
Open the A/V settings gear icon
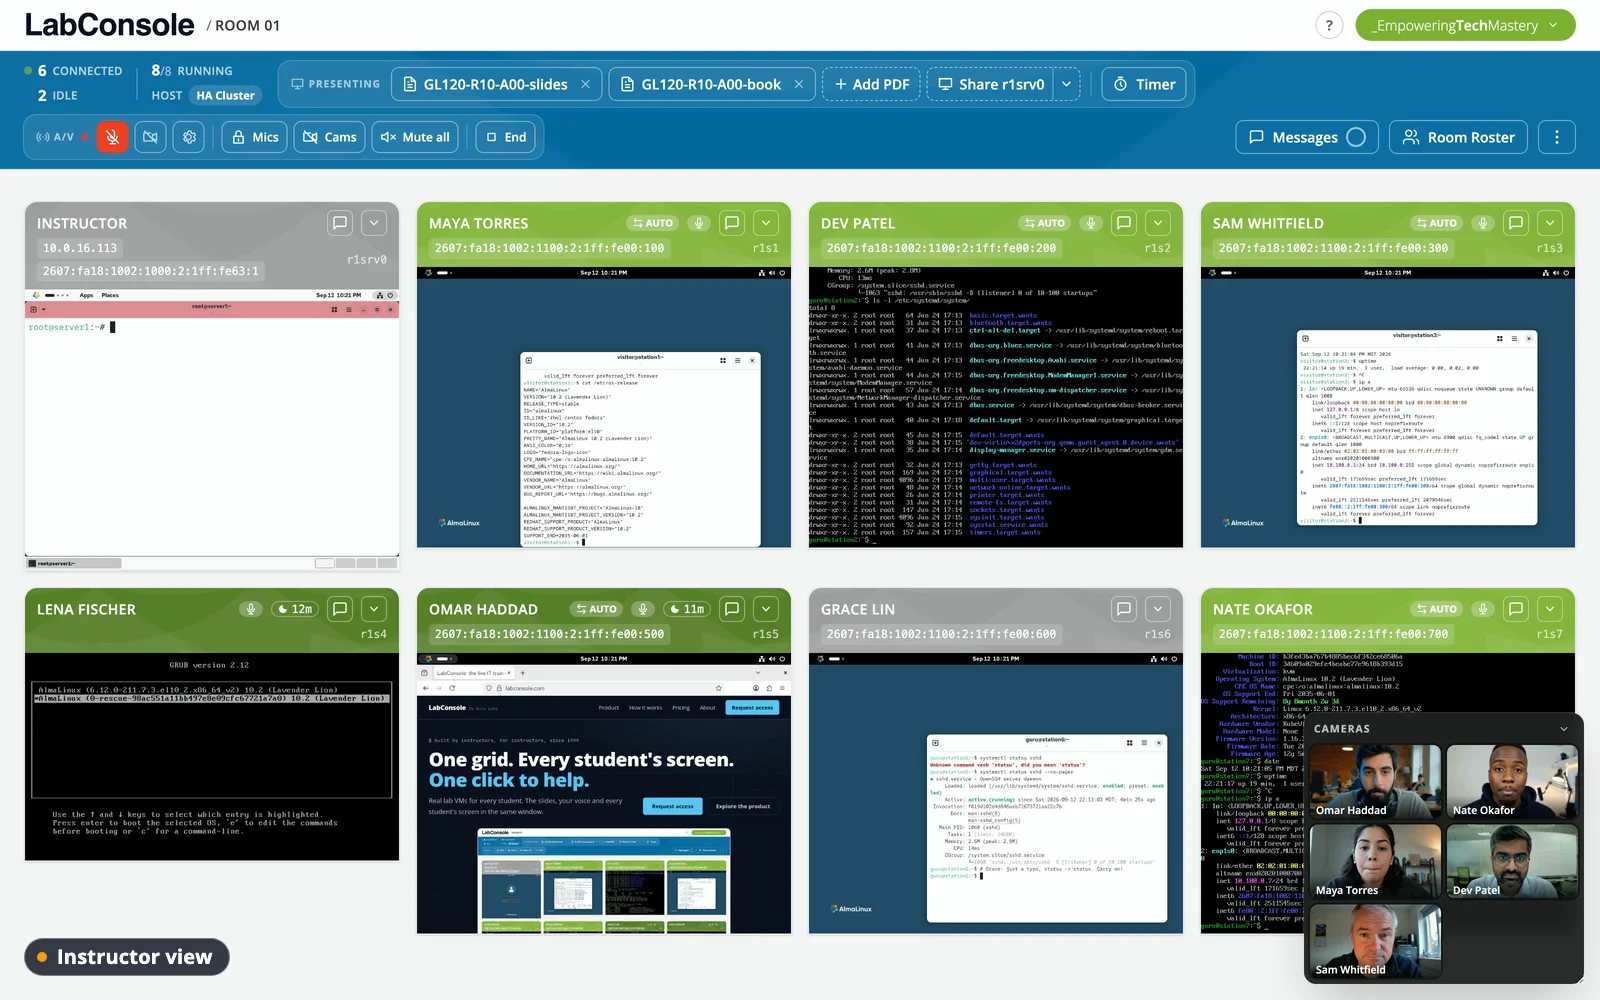(x=189, y=137)
